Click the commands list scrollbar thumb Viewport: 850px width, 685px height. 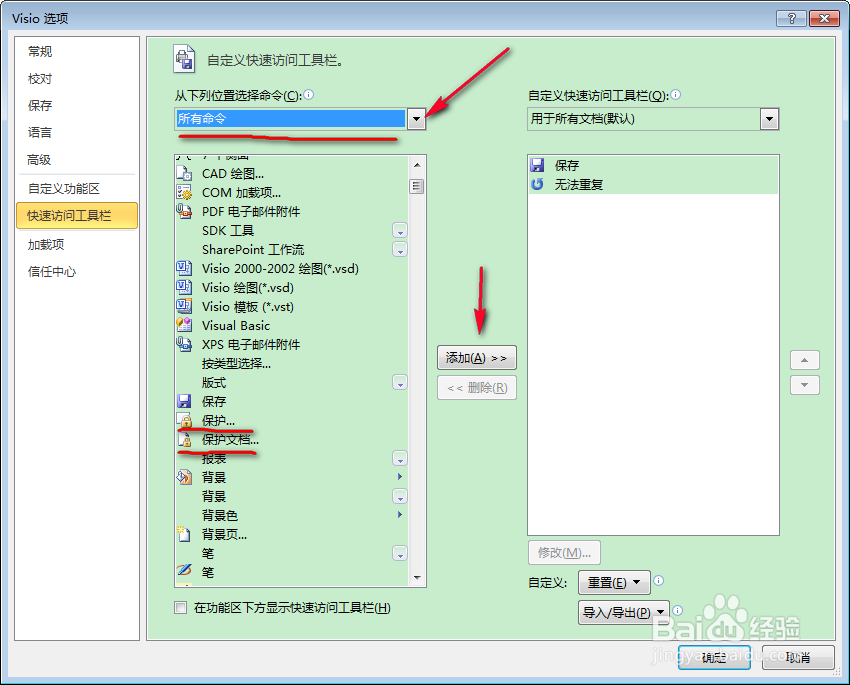tap(417, 186)
